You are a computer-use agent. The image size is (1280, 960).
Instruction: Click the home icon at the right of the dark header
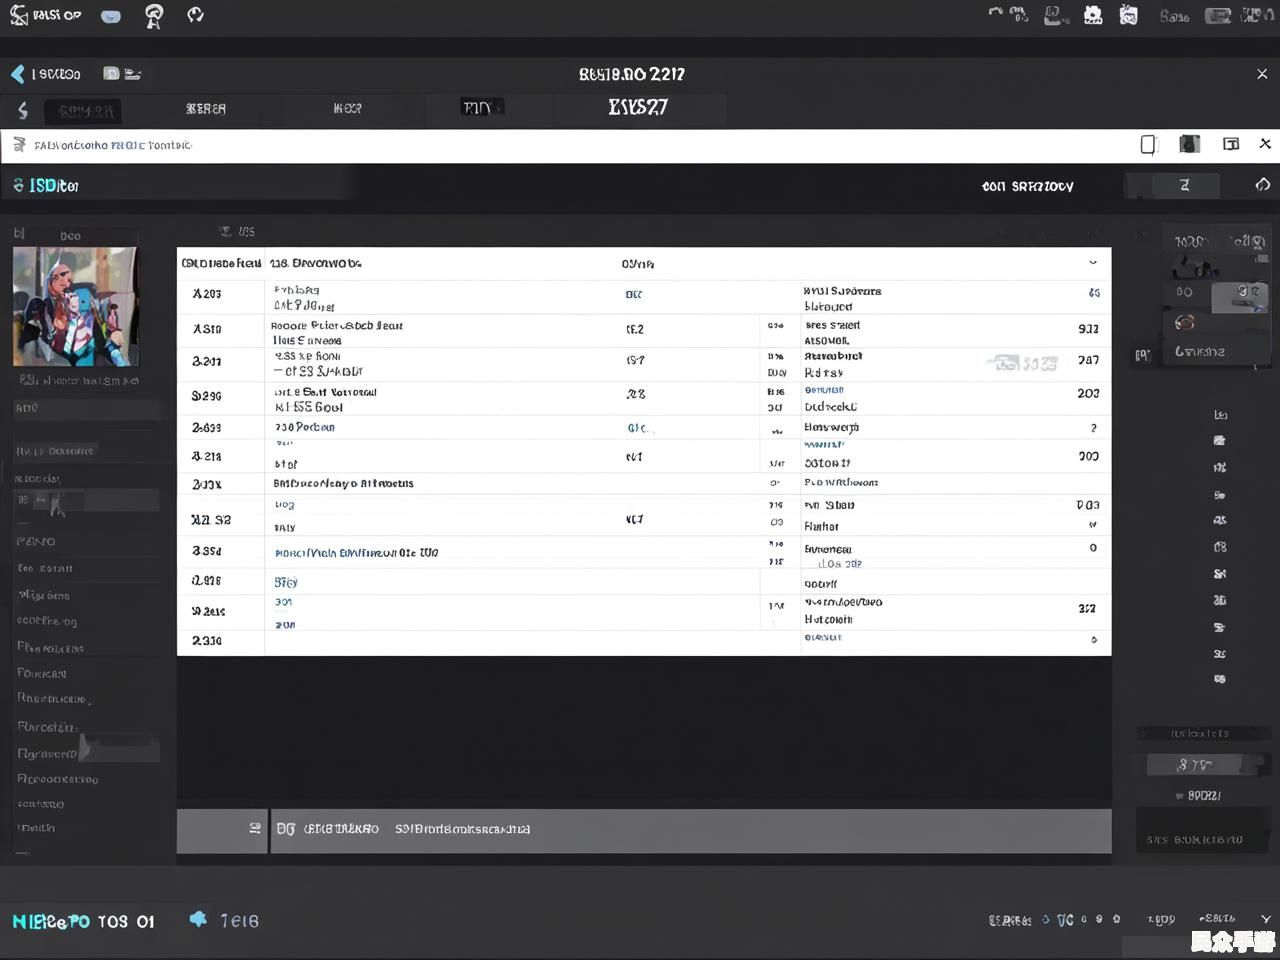point(1263,185)
